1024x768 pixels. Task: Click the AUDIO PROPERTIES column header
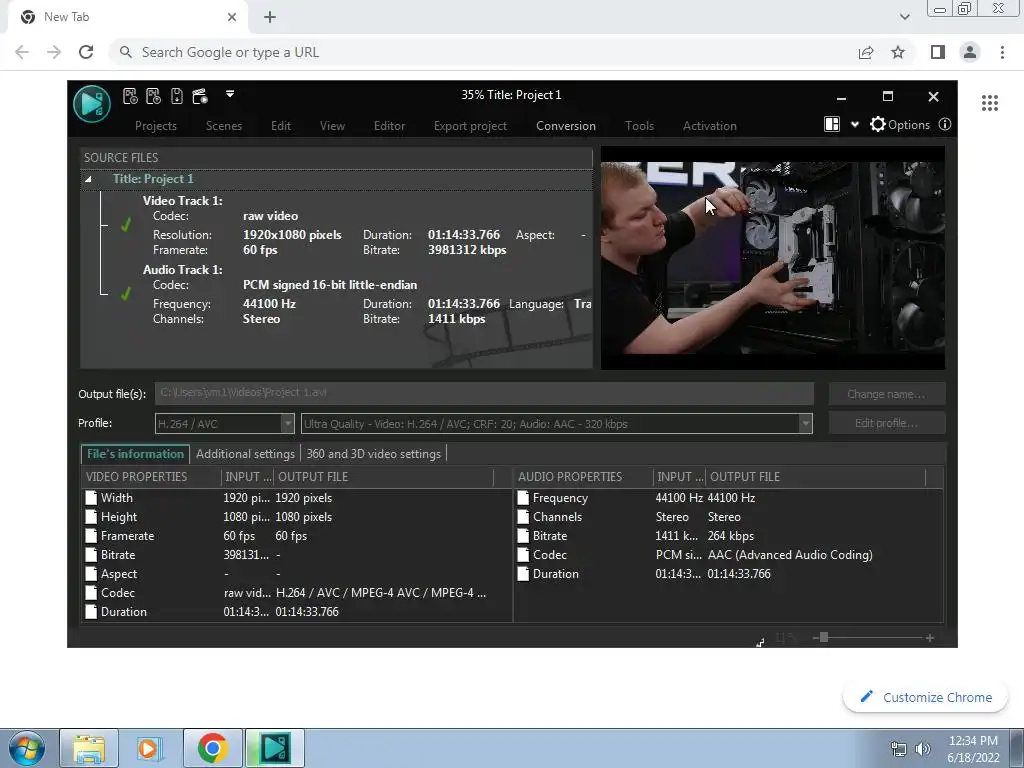pos(584,477)
